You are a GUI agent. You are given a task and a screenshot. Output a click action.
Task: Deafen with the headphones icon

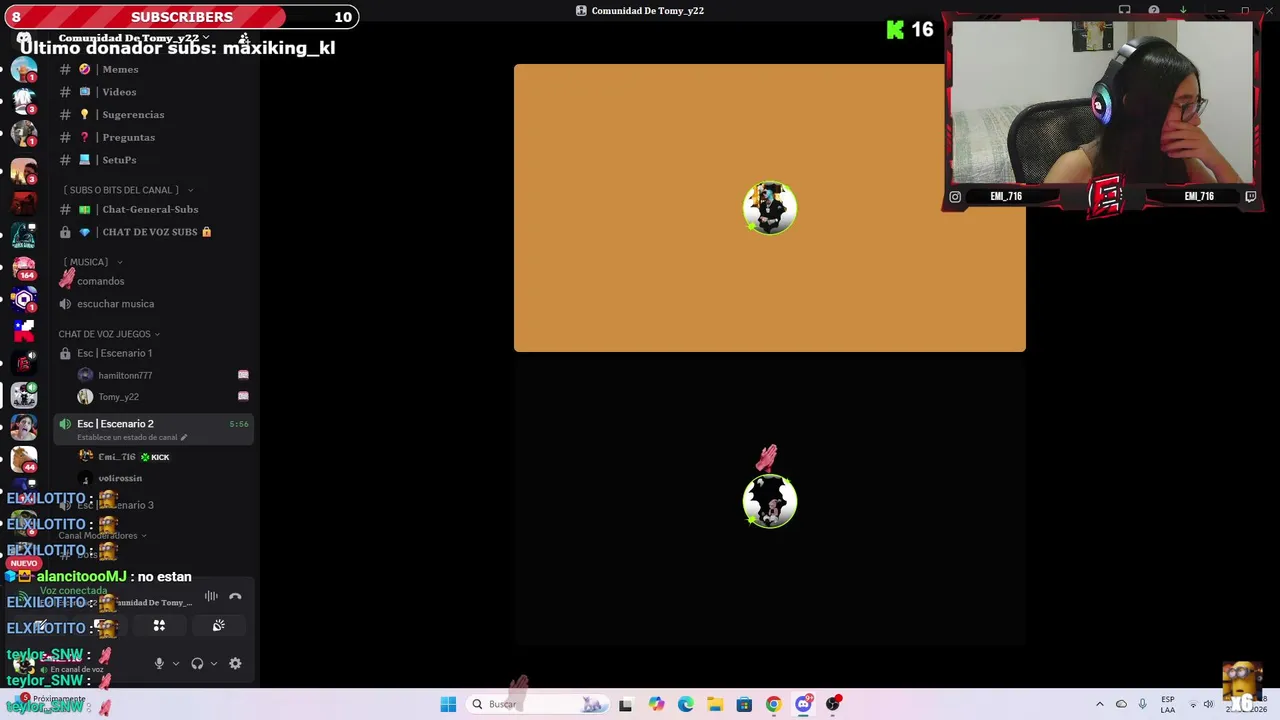point(197,663)
